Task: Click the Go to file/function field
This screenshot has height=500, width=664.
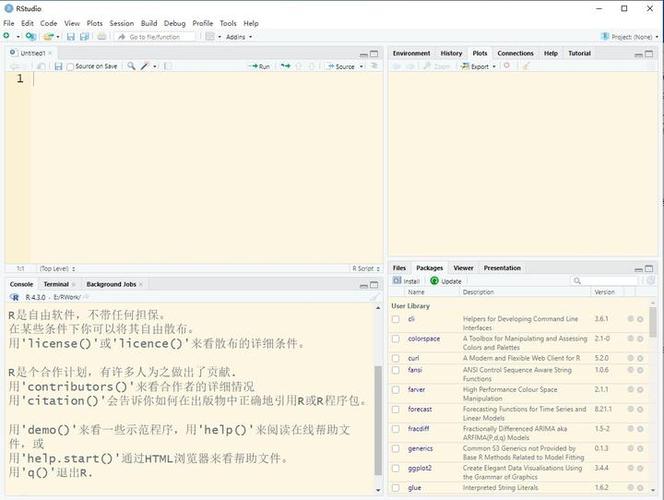Action: [x=155, y=37]
